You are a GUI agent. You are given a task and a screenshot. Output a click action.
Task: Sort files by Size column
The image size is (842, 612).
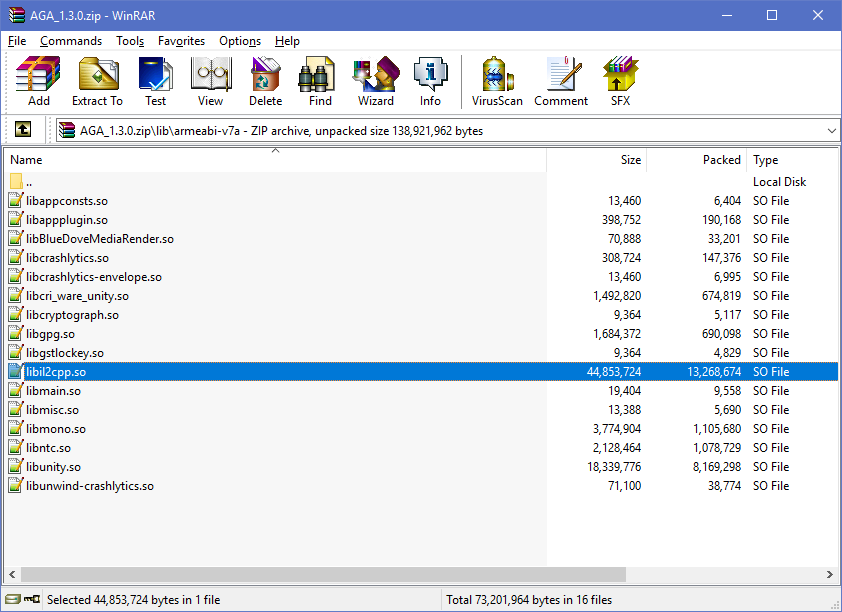click(597, 159)
